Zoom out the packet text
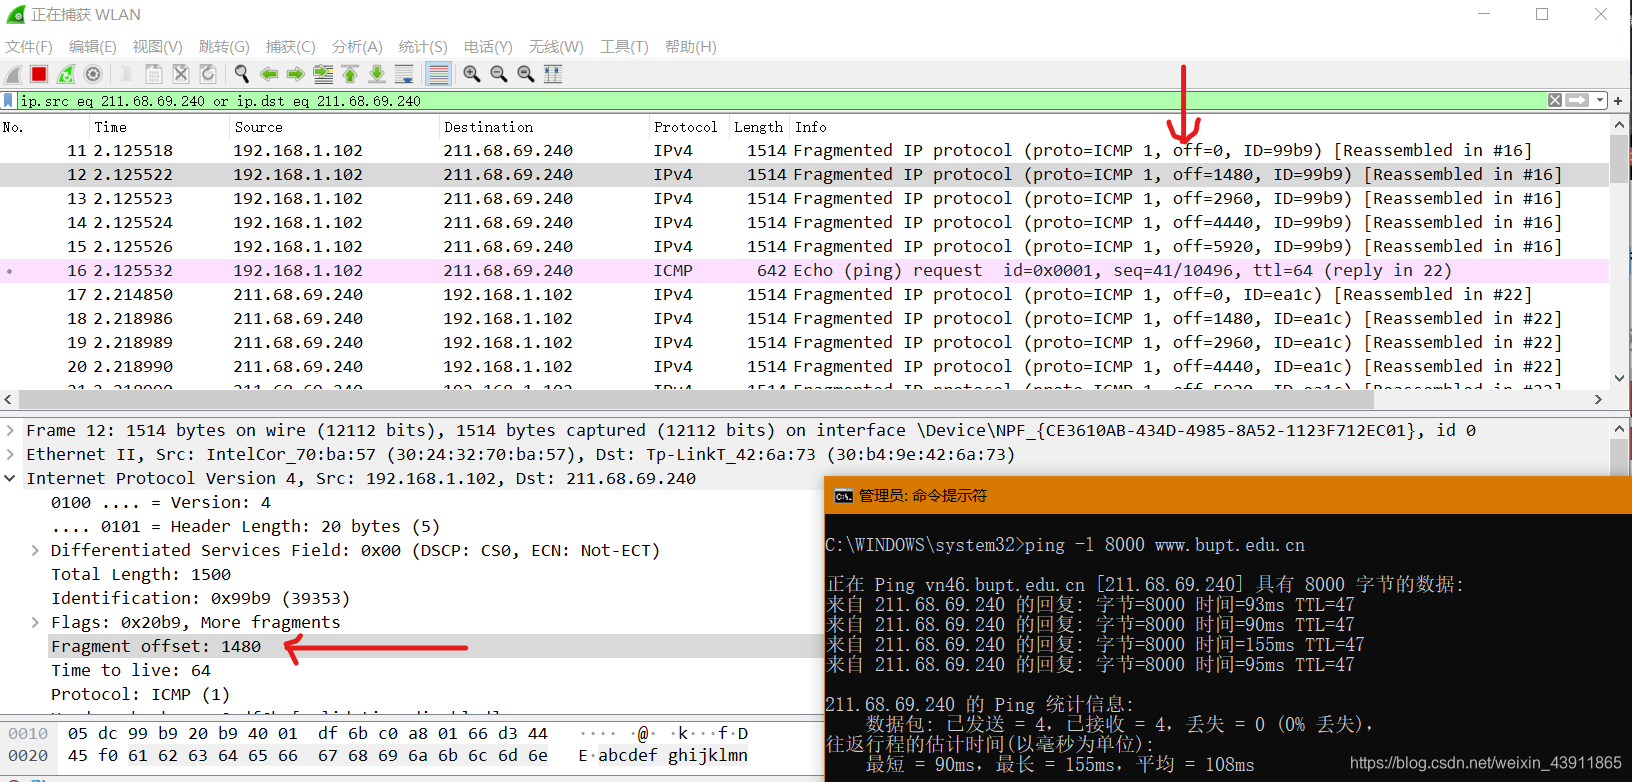The image size is (1632, 782). click(x=499, y=74)
